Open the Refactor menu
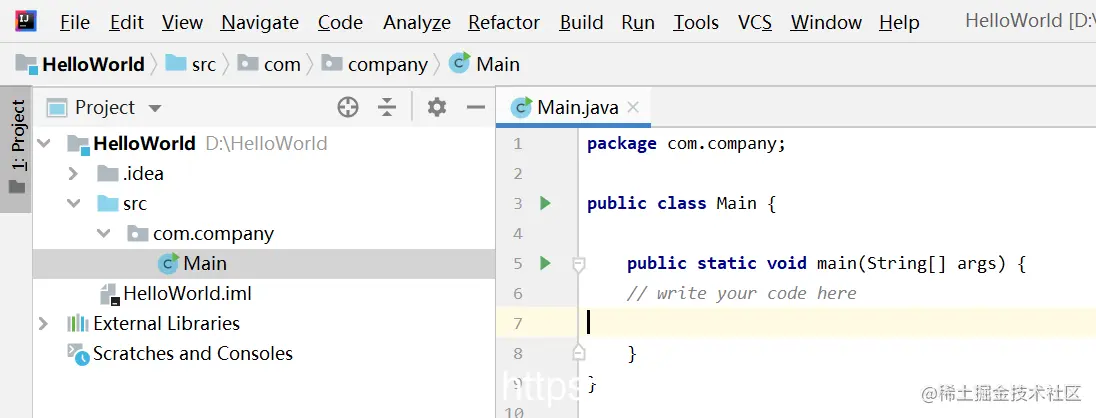 (x=504, y=22)
